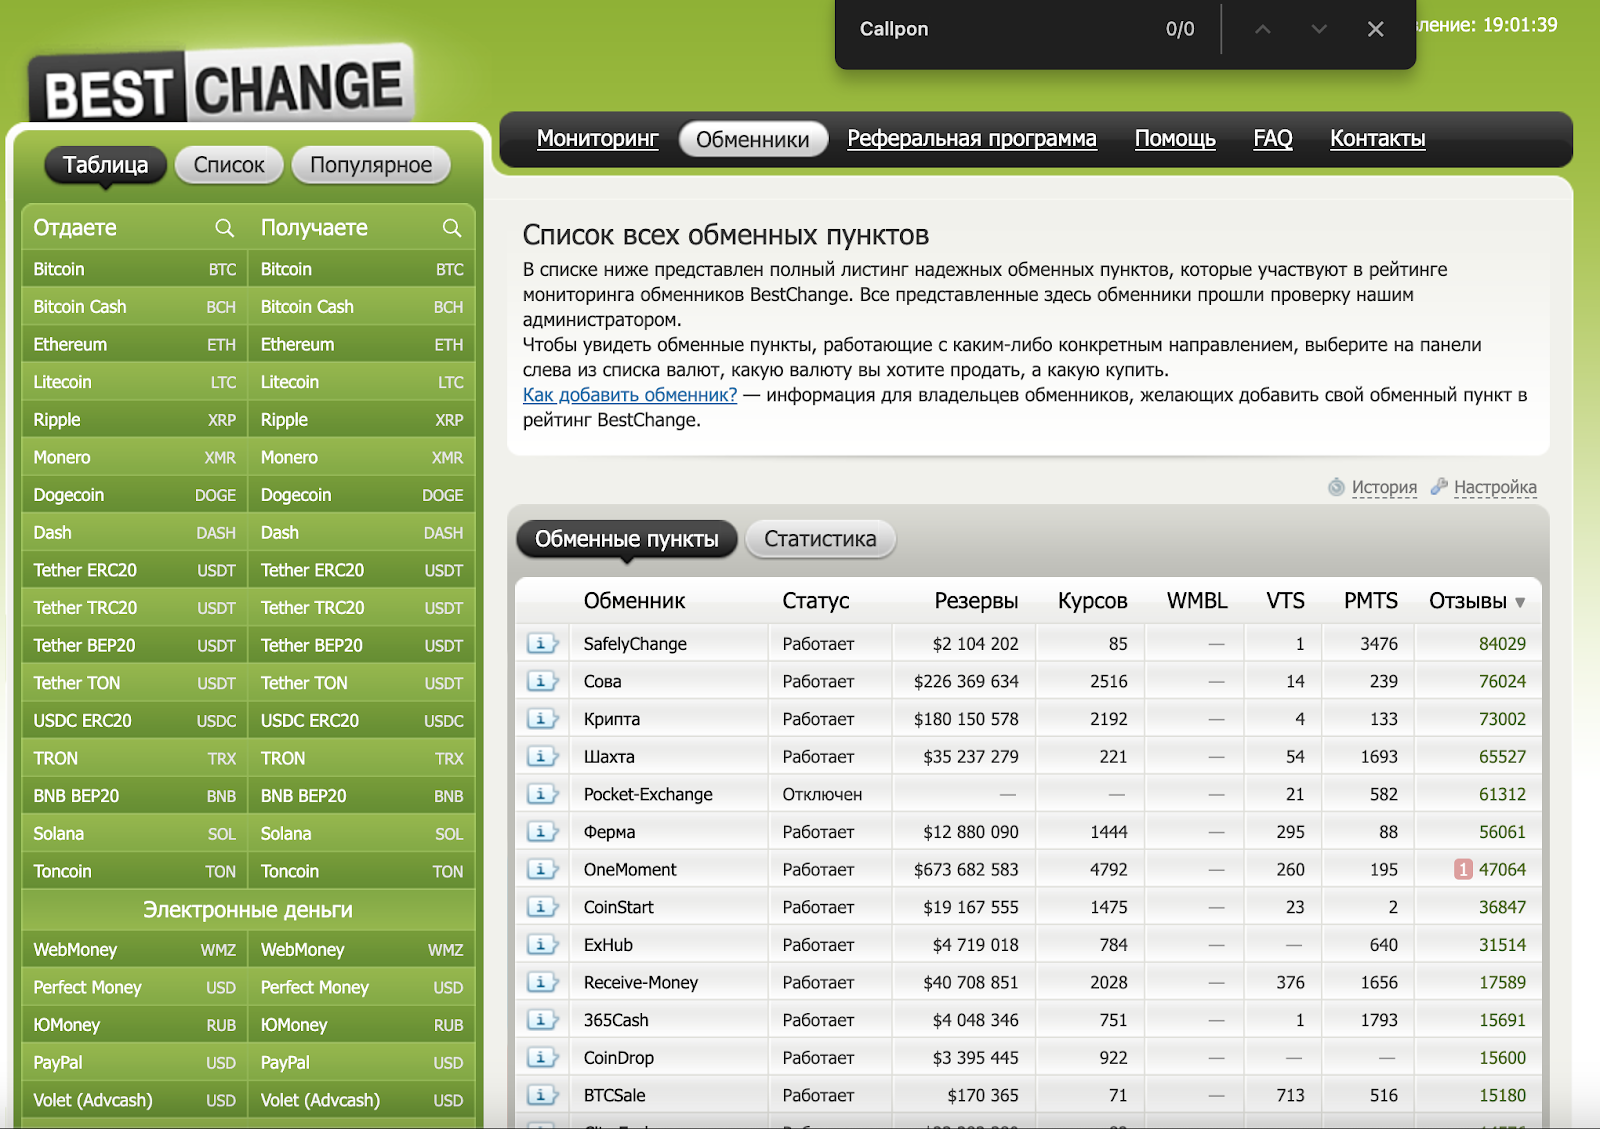Select Litecoin in Отдаете column
The width and height of the screenshot is (1600, 1129).
(134, 382)
